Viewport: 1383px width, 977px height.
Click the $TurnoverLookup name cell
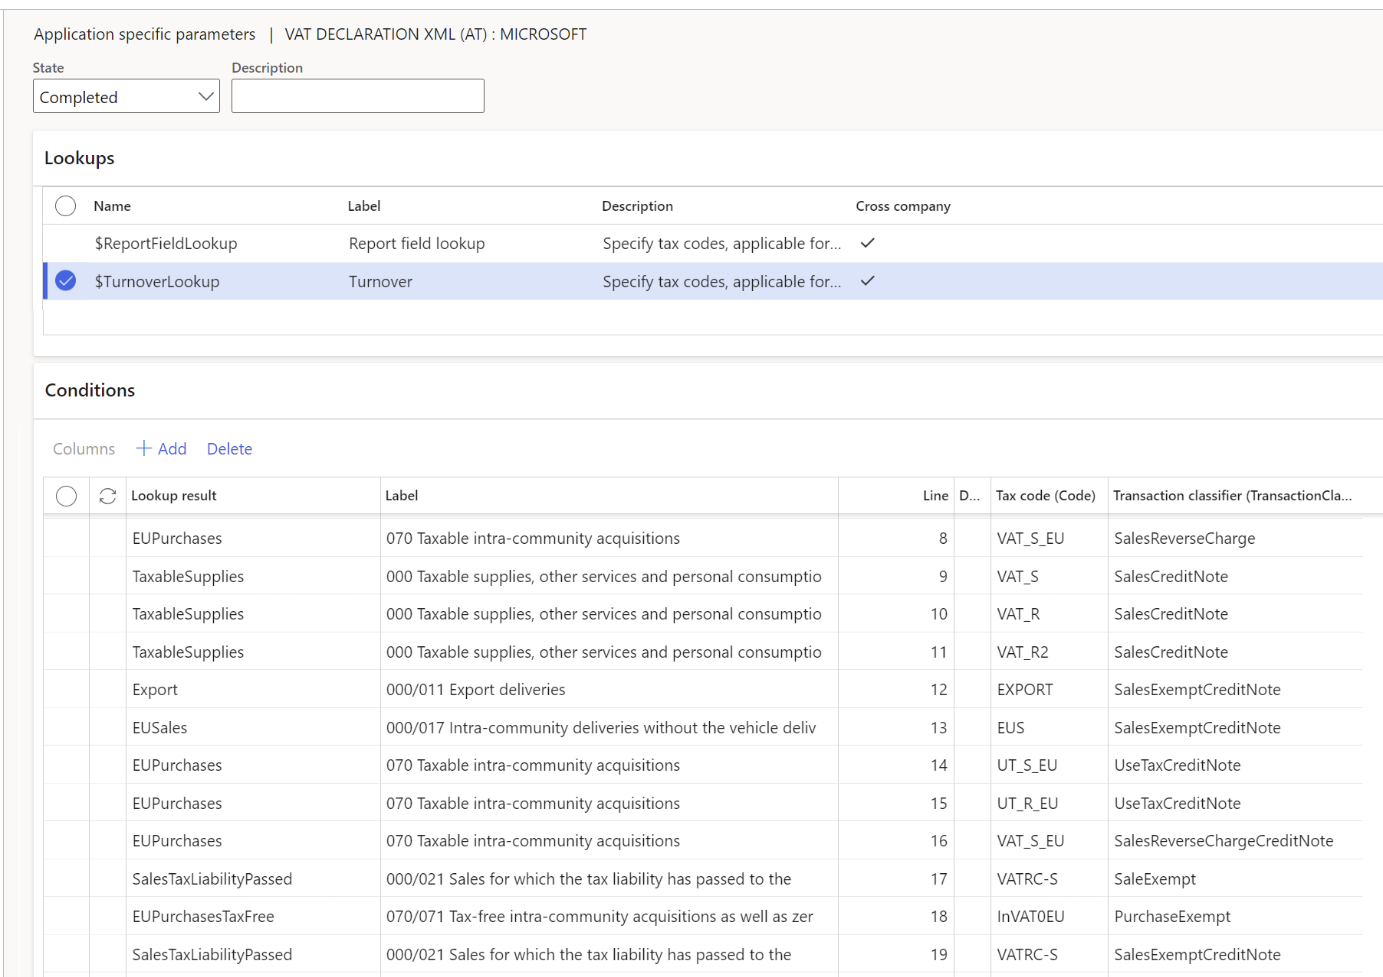coord(157,281)
